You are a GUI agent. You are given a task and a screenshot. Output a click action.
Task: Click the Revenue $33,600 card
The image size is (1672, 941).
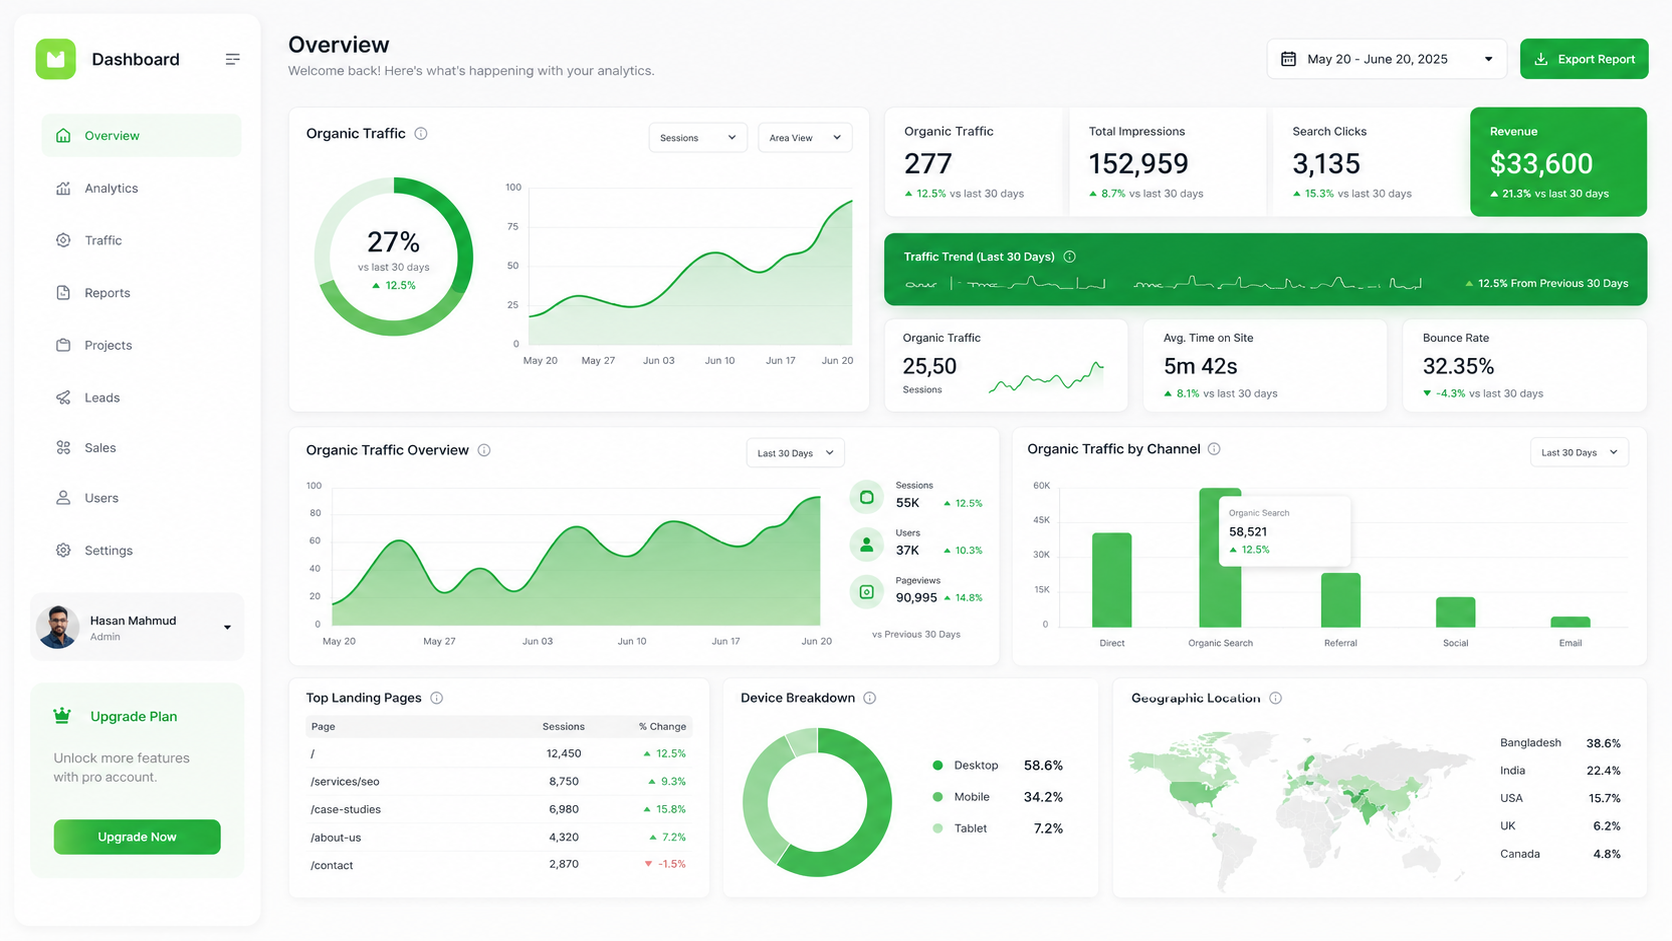1558,161
